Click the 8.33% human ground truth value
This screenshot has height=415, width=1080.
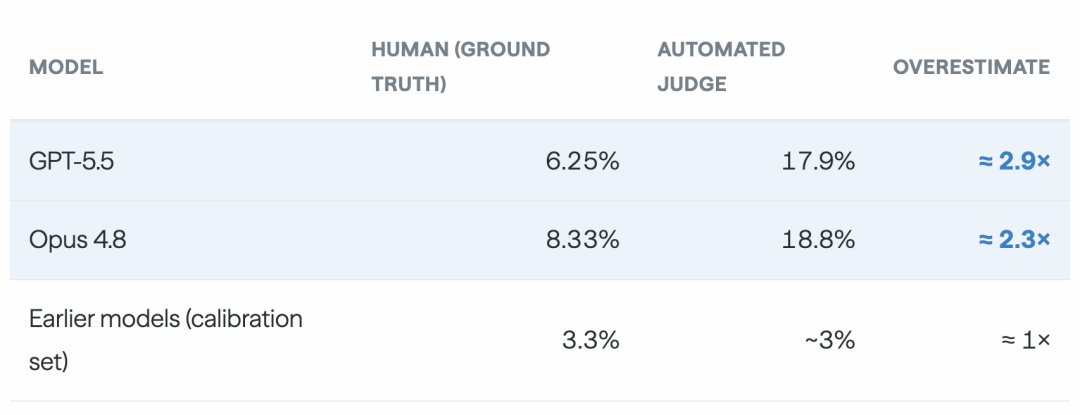pos(583,240)
